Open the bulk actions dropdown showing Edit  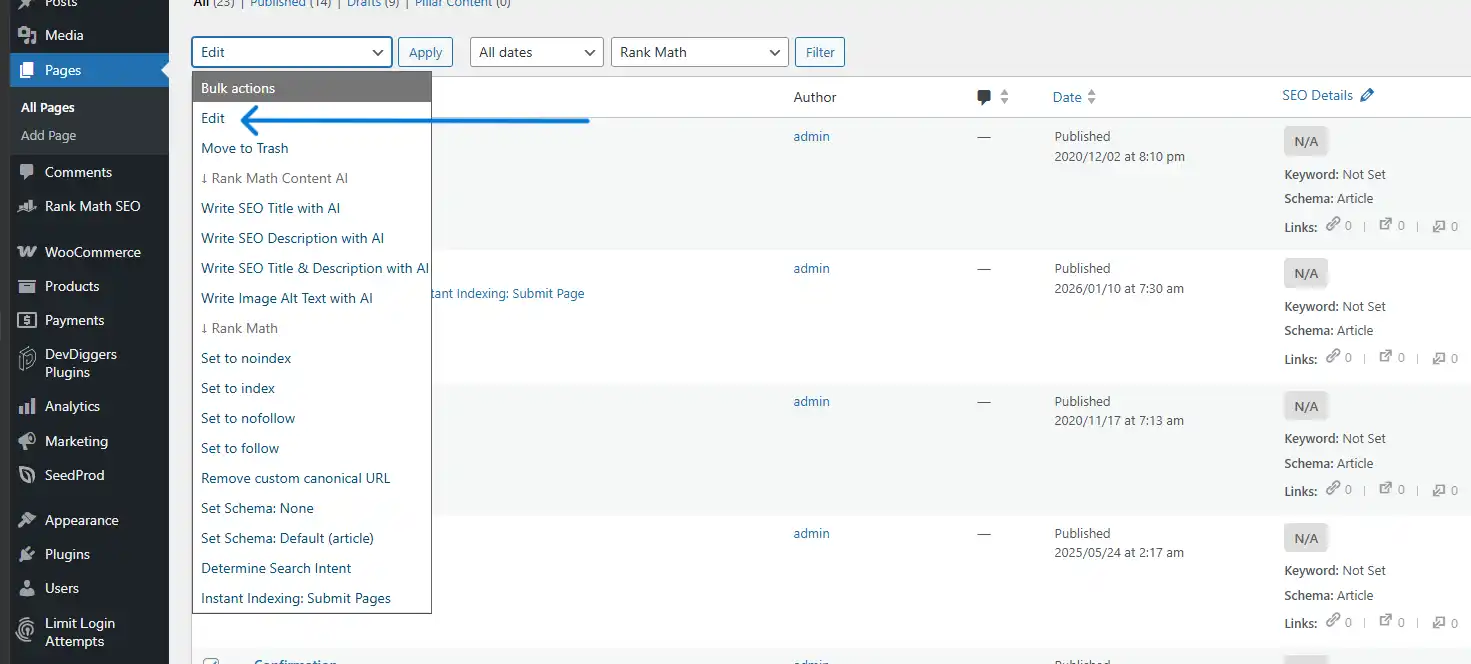coord(291,52)
